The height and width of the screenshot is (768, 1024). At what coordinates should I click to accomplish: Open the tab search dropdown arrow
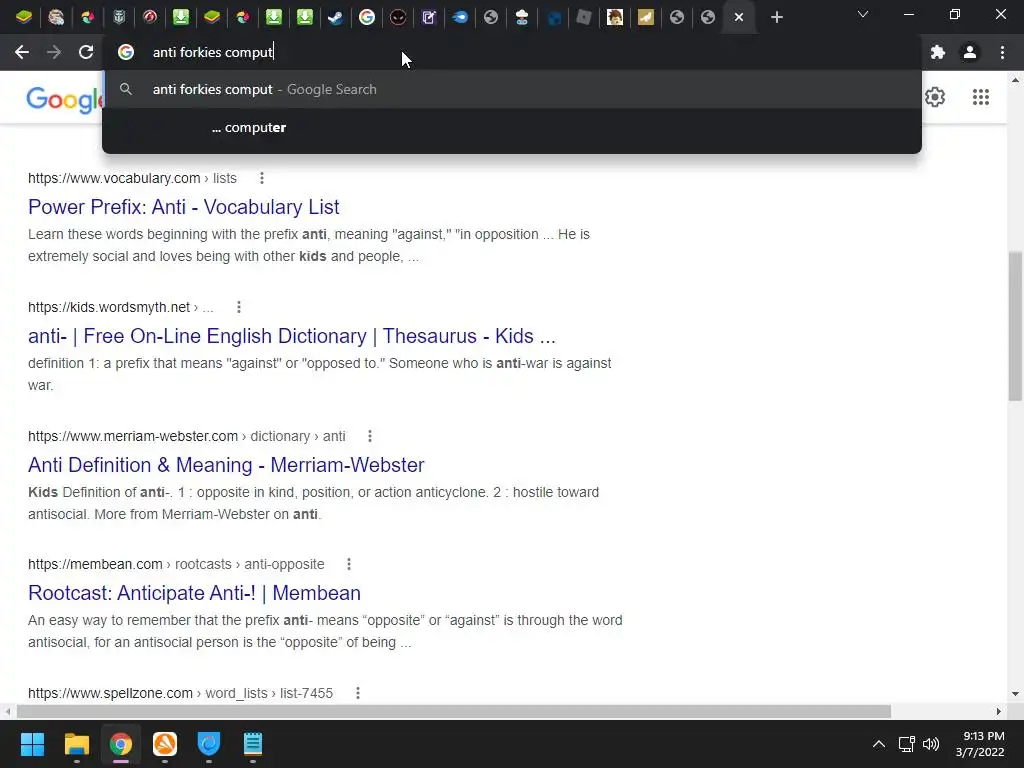click(863, 14)
